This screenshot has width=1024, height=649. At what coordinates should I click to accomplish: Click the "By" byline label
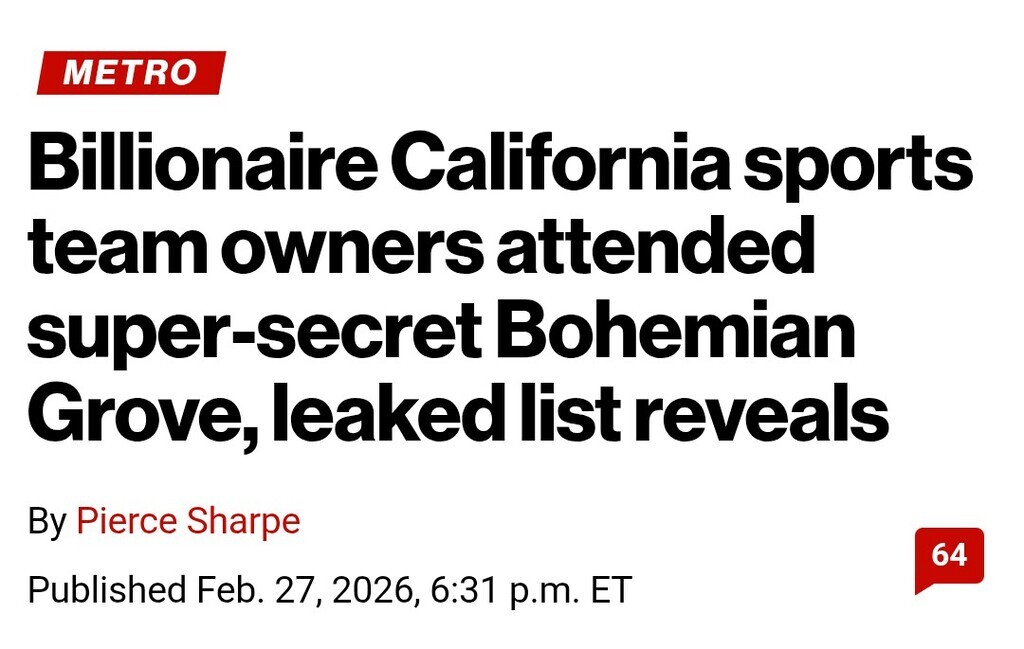click(x=46, y=521)
